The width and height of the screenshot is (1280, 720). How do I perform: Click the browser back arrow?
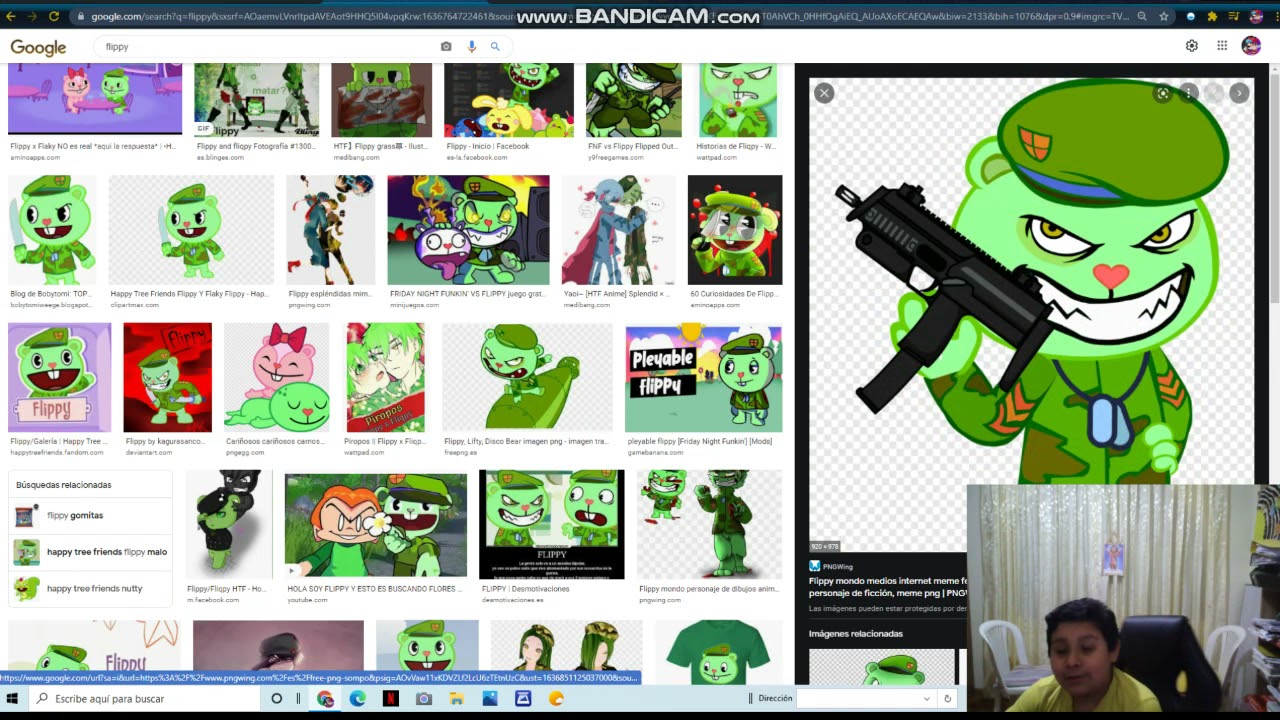click(11, 16)
